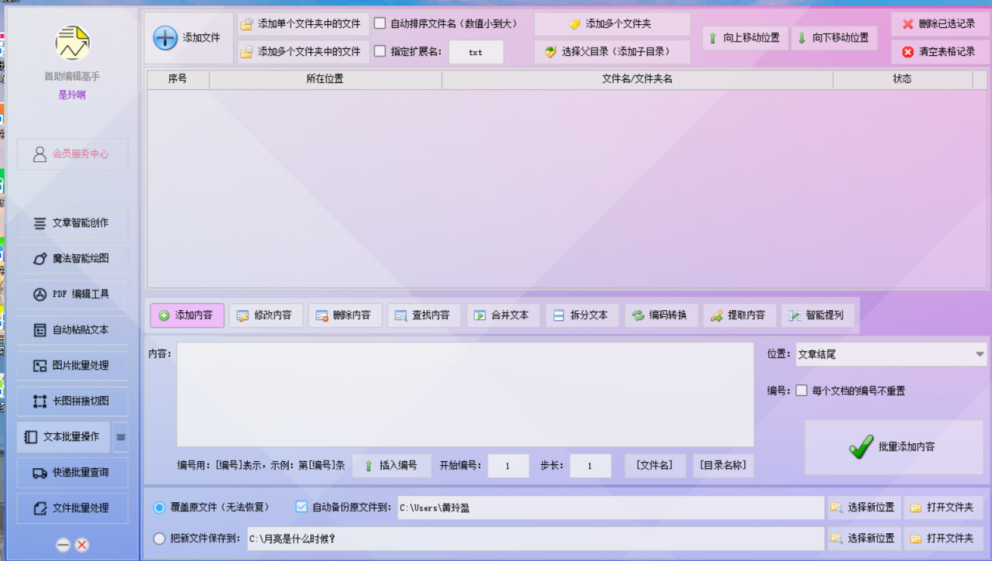Screen dimensions: 992x562
Task: Switch to 查找内容 tab
Action: click(424, 315)
